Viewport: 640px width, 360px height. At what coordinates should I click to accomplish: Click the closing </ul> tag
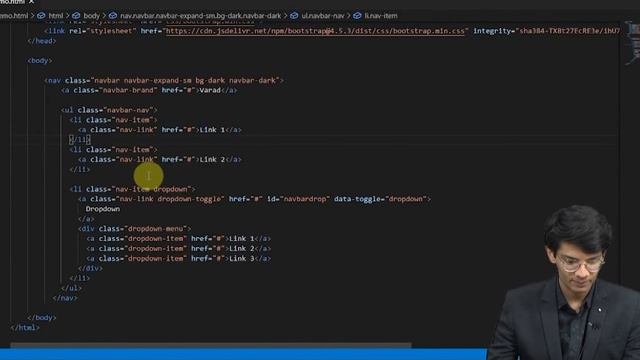(71, 288)
